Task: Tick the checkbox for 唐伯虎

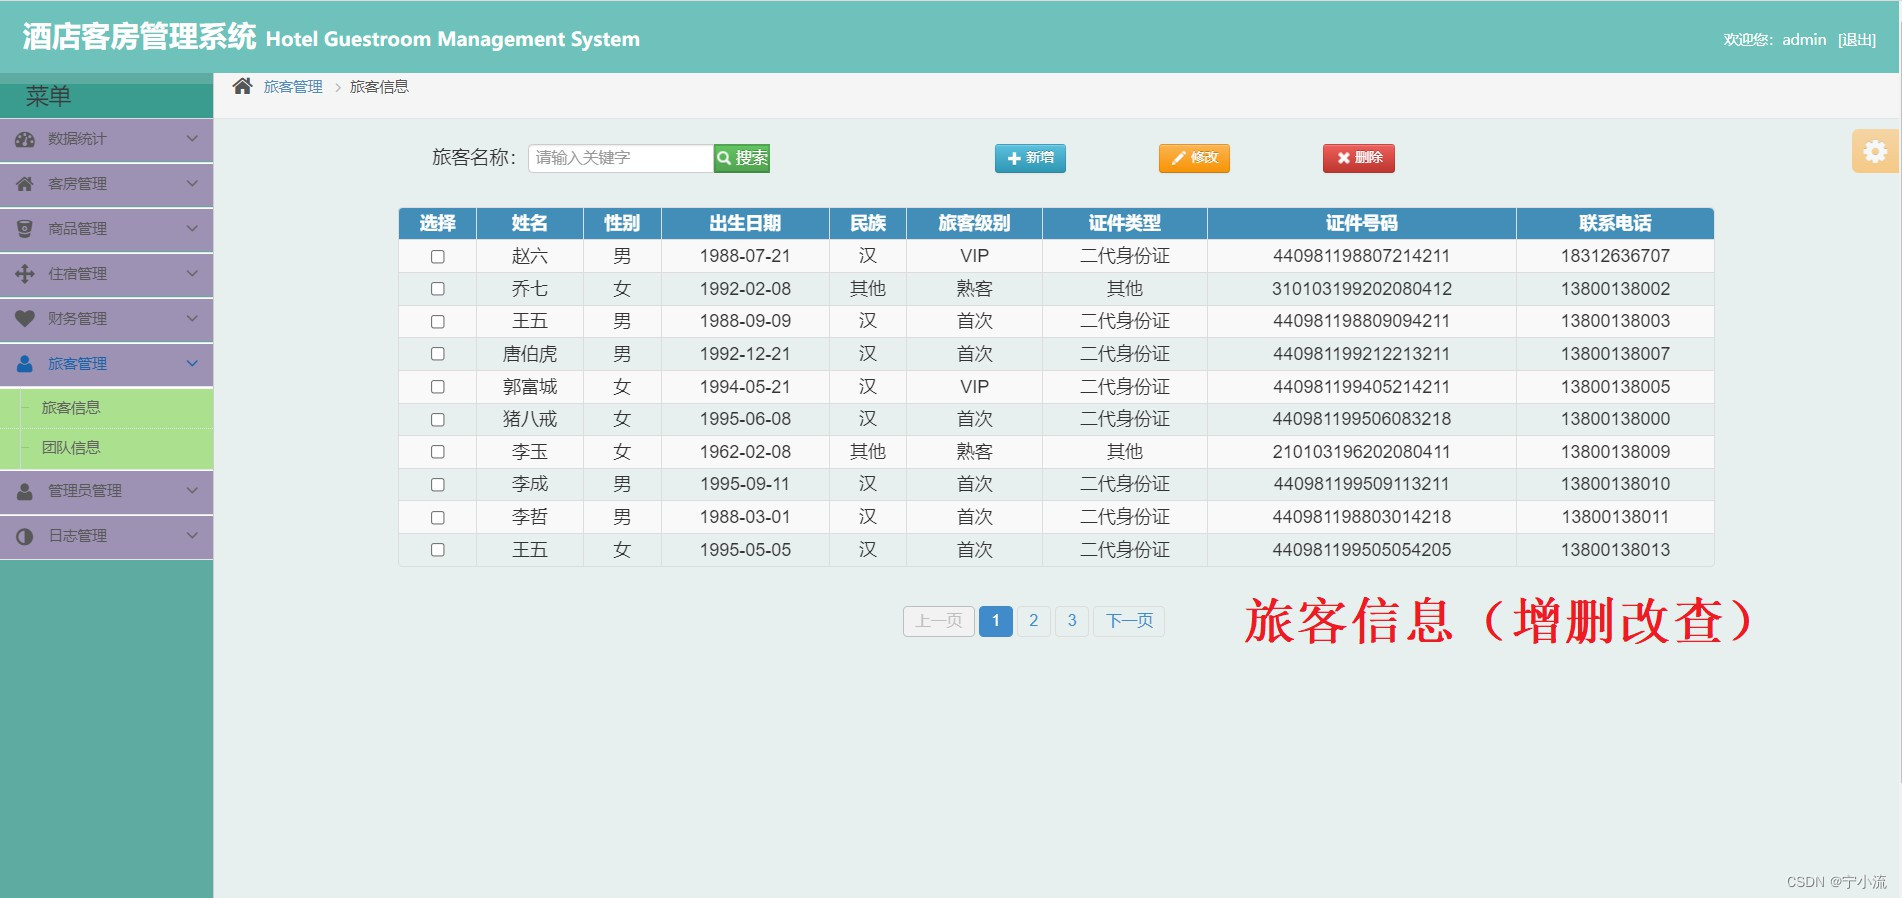Action: pos(437,354)
